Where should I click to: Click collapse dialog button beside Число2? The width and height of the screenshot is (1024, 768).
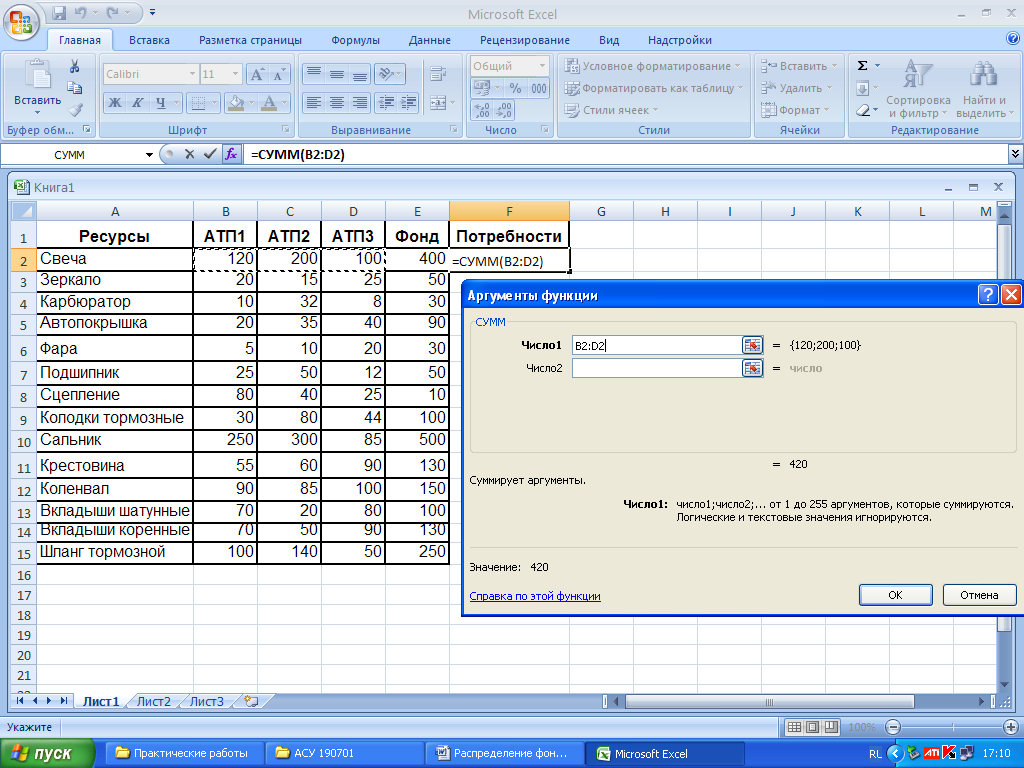pyautogui.click(x=752, y=368)
